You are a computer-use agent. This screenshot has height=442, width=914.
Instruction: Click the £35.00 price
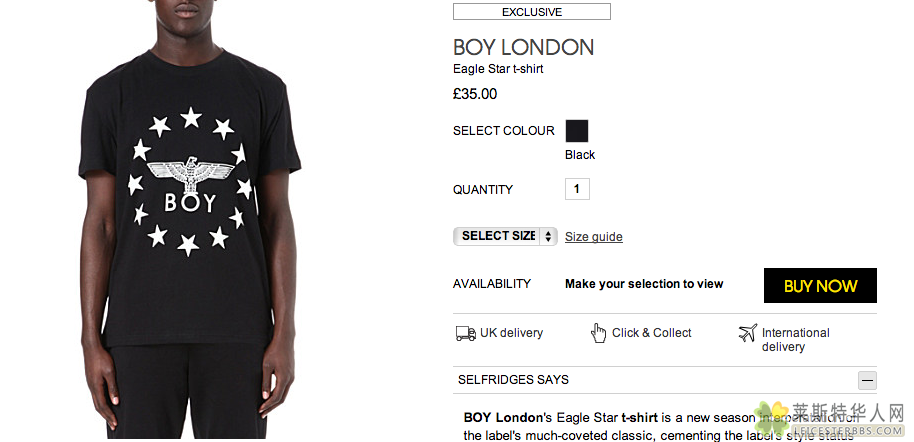coord(475,94)
